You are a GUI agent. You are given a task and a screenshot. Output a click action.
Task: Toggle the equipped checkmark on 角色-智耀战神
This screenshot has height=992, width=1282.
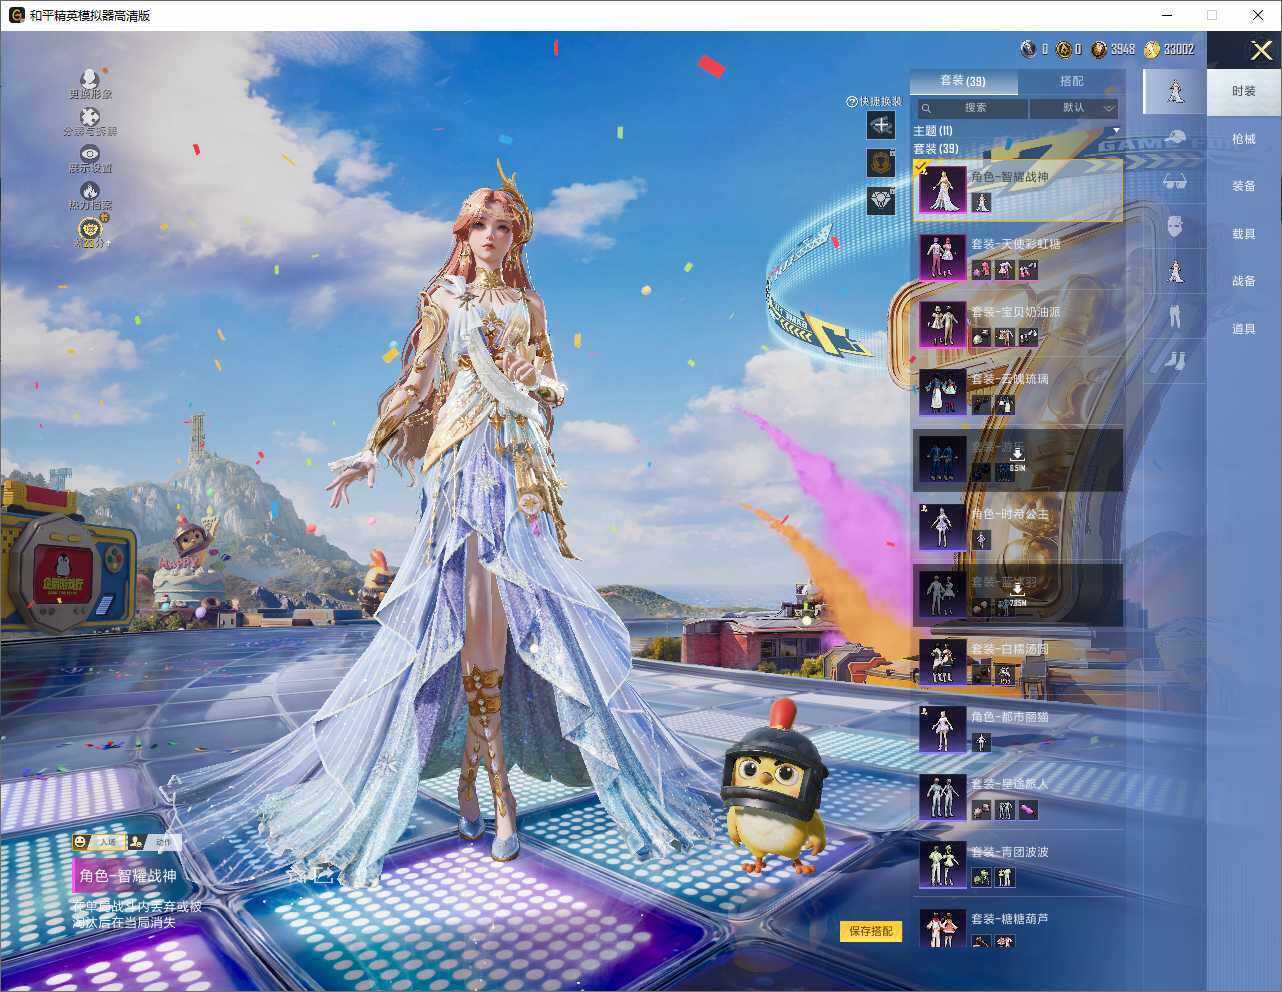(x=921, y=168)
